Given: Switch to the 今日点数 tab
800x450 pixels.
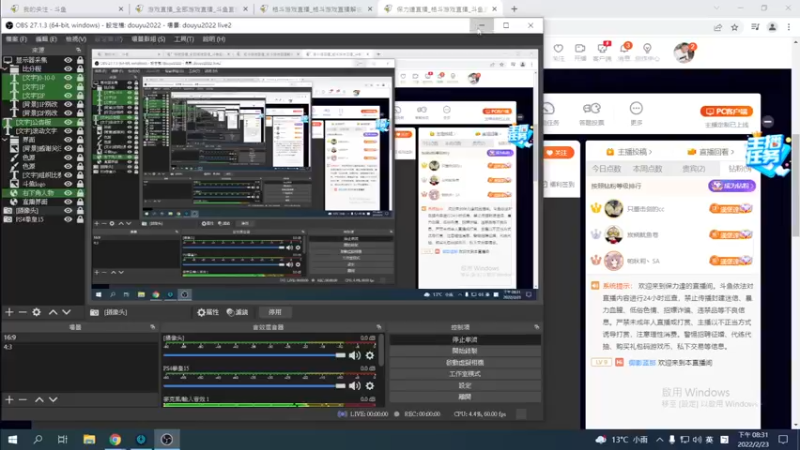Looking at the screenshot, I should [x=606, y=168].
